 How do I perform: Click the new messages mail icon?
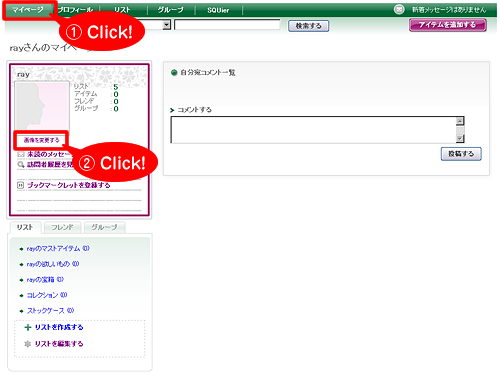[x=399, y=10]
